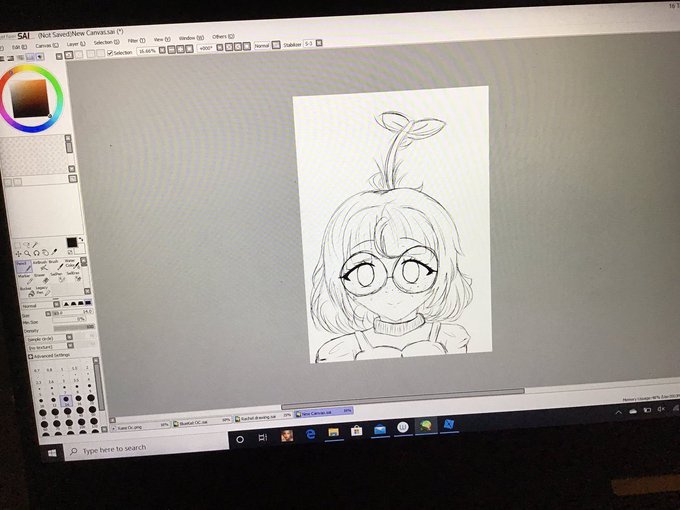
Task: Open the Others menu
Action: click(223, 36)
